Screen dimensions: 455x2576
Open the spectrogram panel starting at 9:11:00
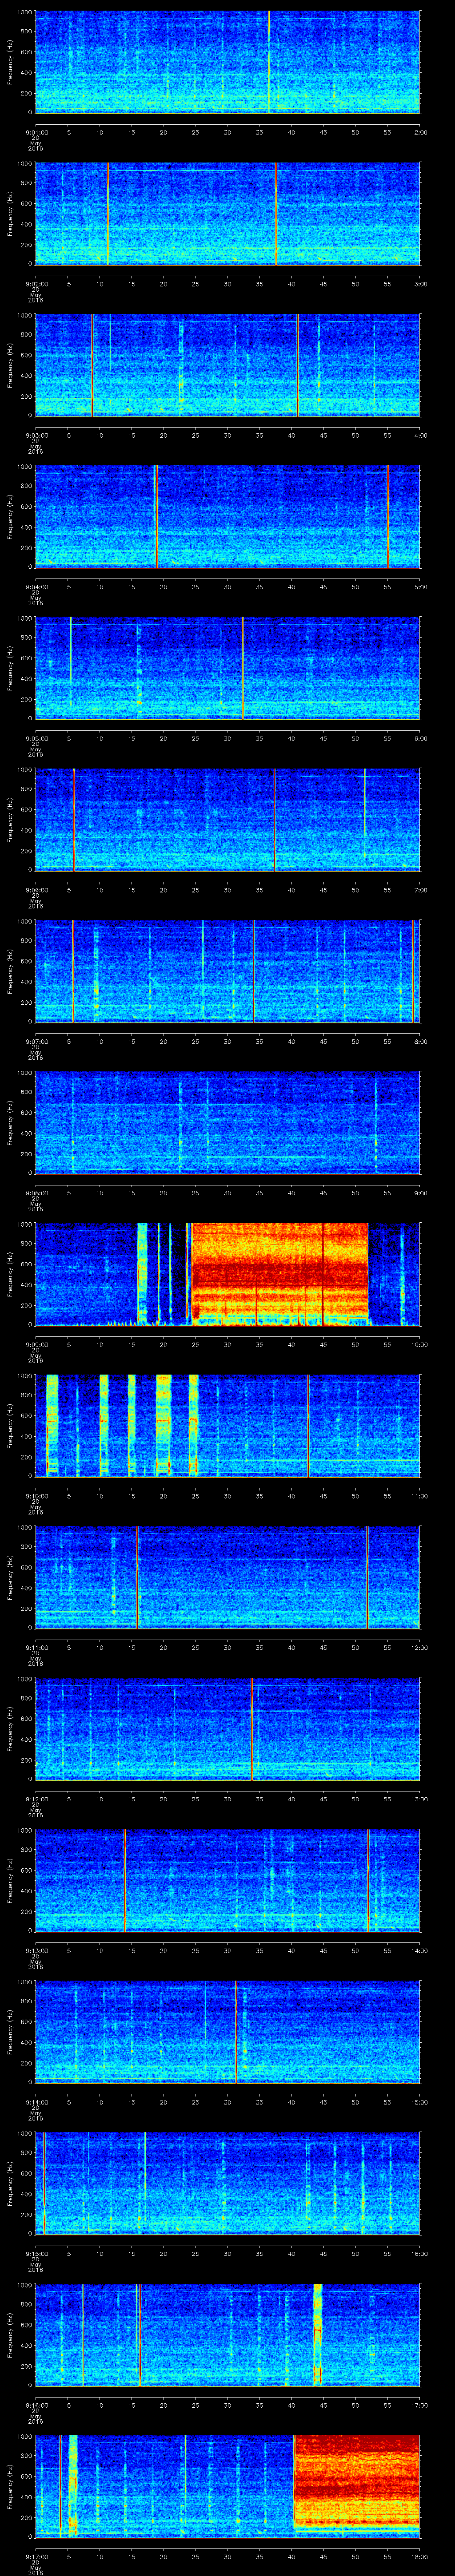[228, 1577]
